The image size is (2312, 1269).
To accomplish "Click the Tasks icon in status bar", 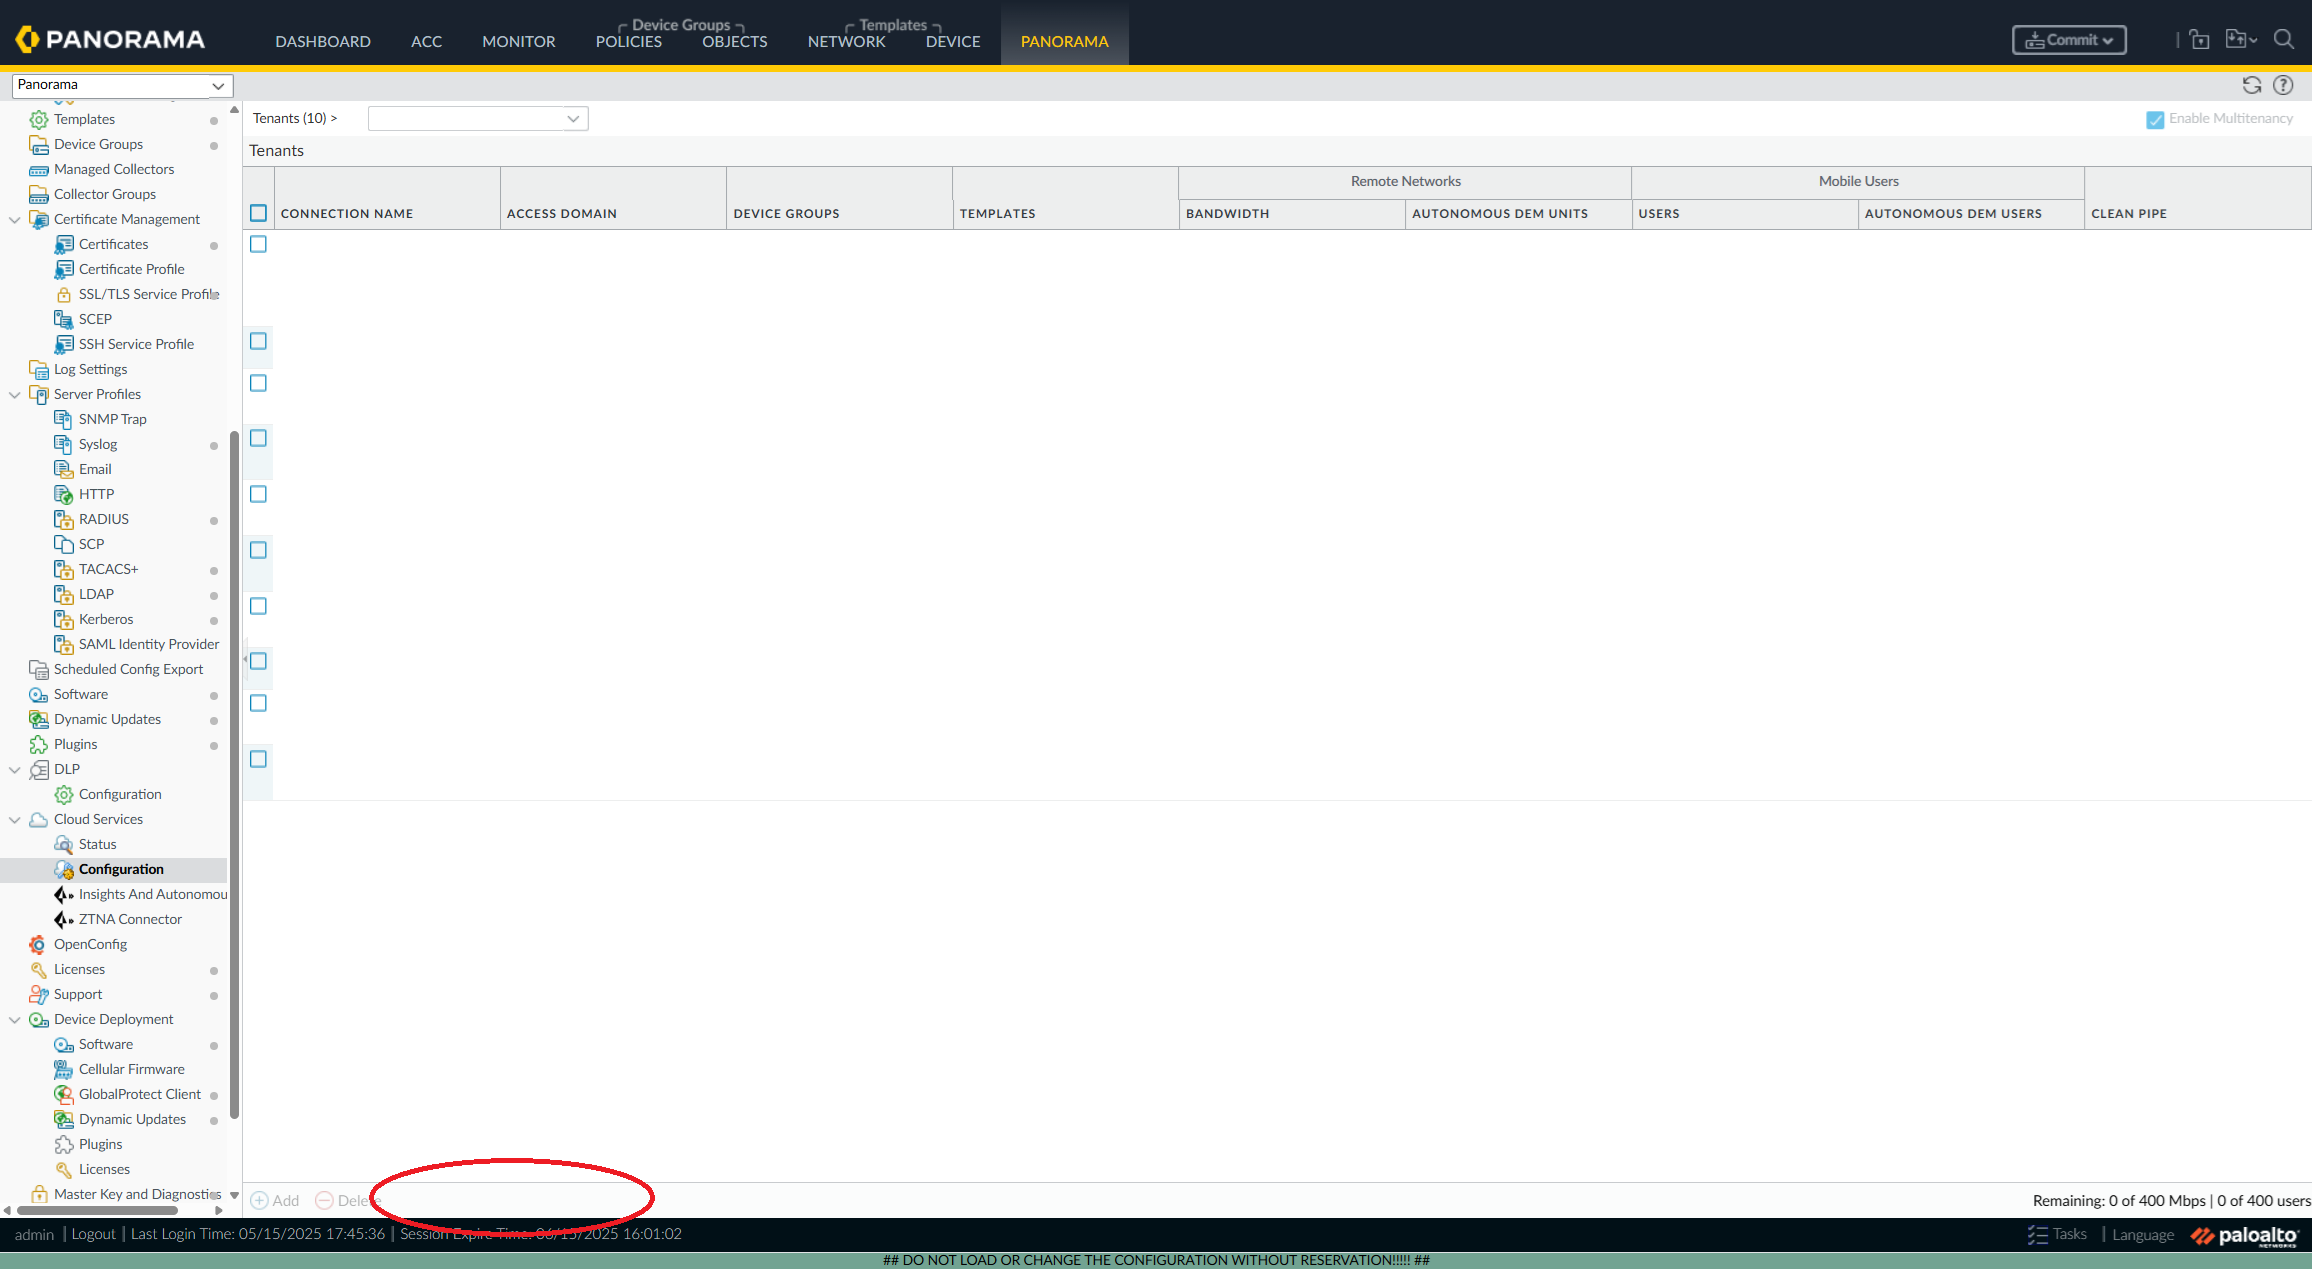I will pyautogui.click(x=2037, y=1234).
